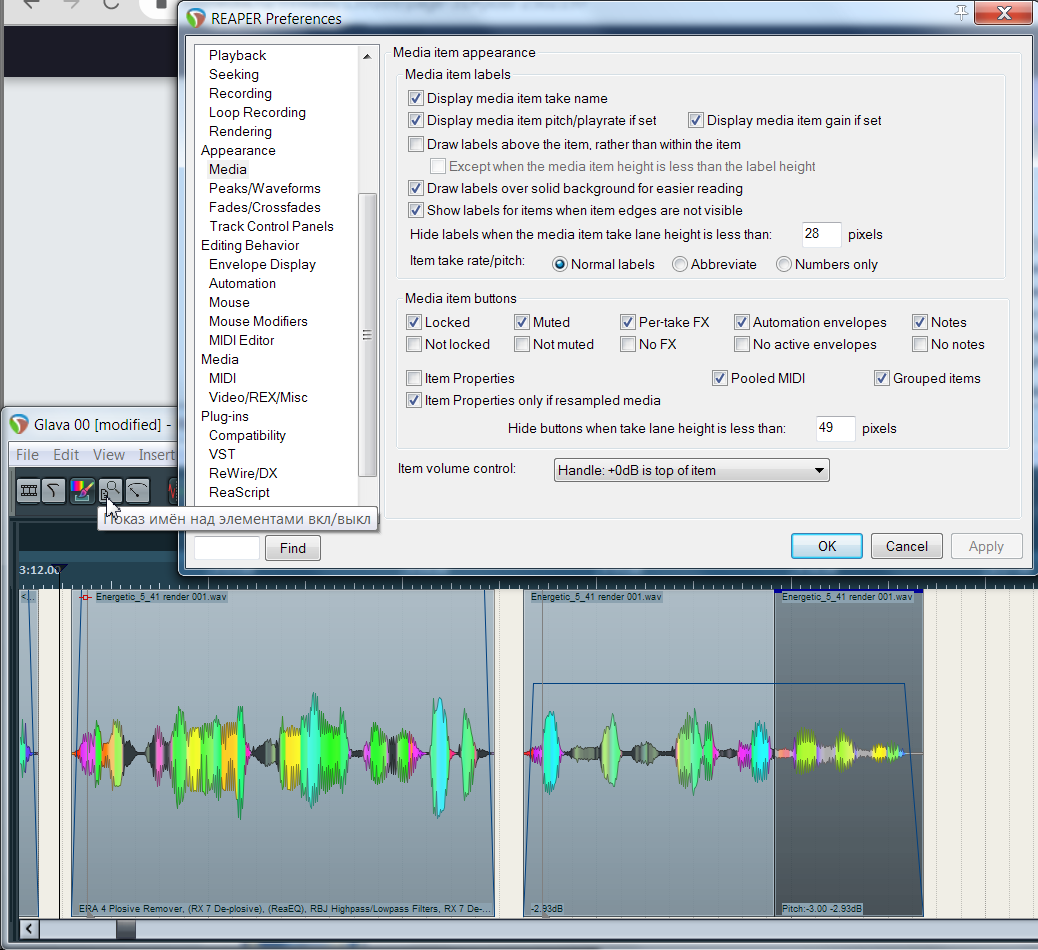Toggle Display media item take name
The width and height of the screenshot is (1038, 950).
click(x=416, y=99)
